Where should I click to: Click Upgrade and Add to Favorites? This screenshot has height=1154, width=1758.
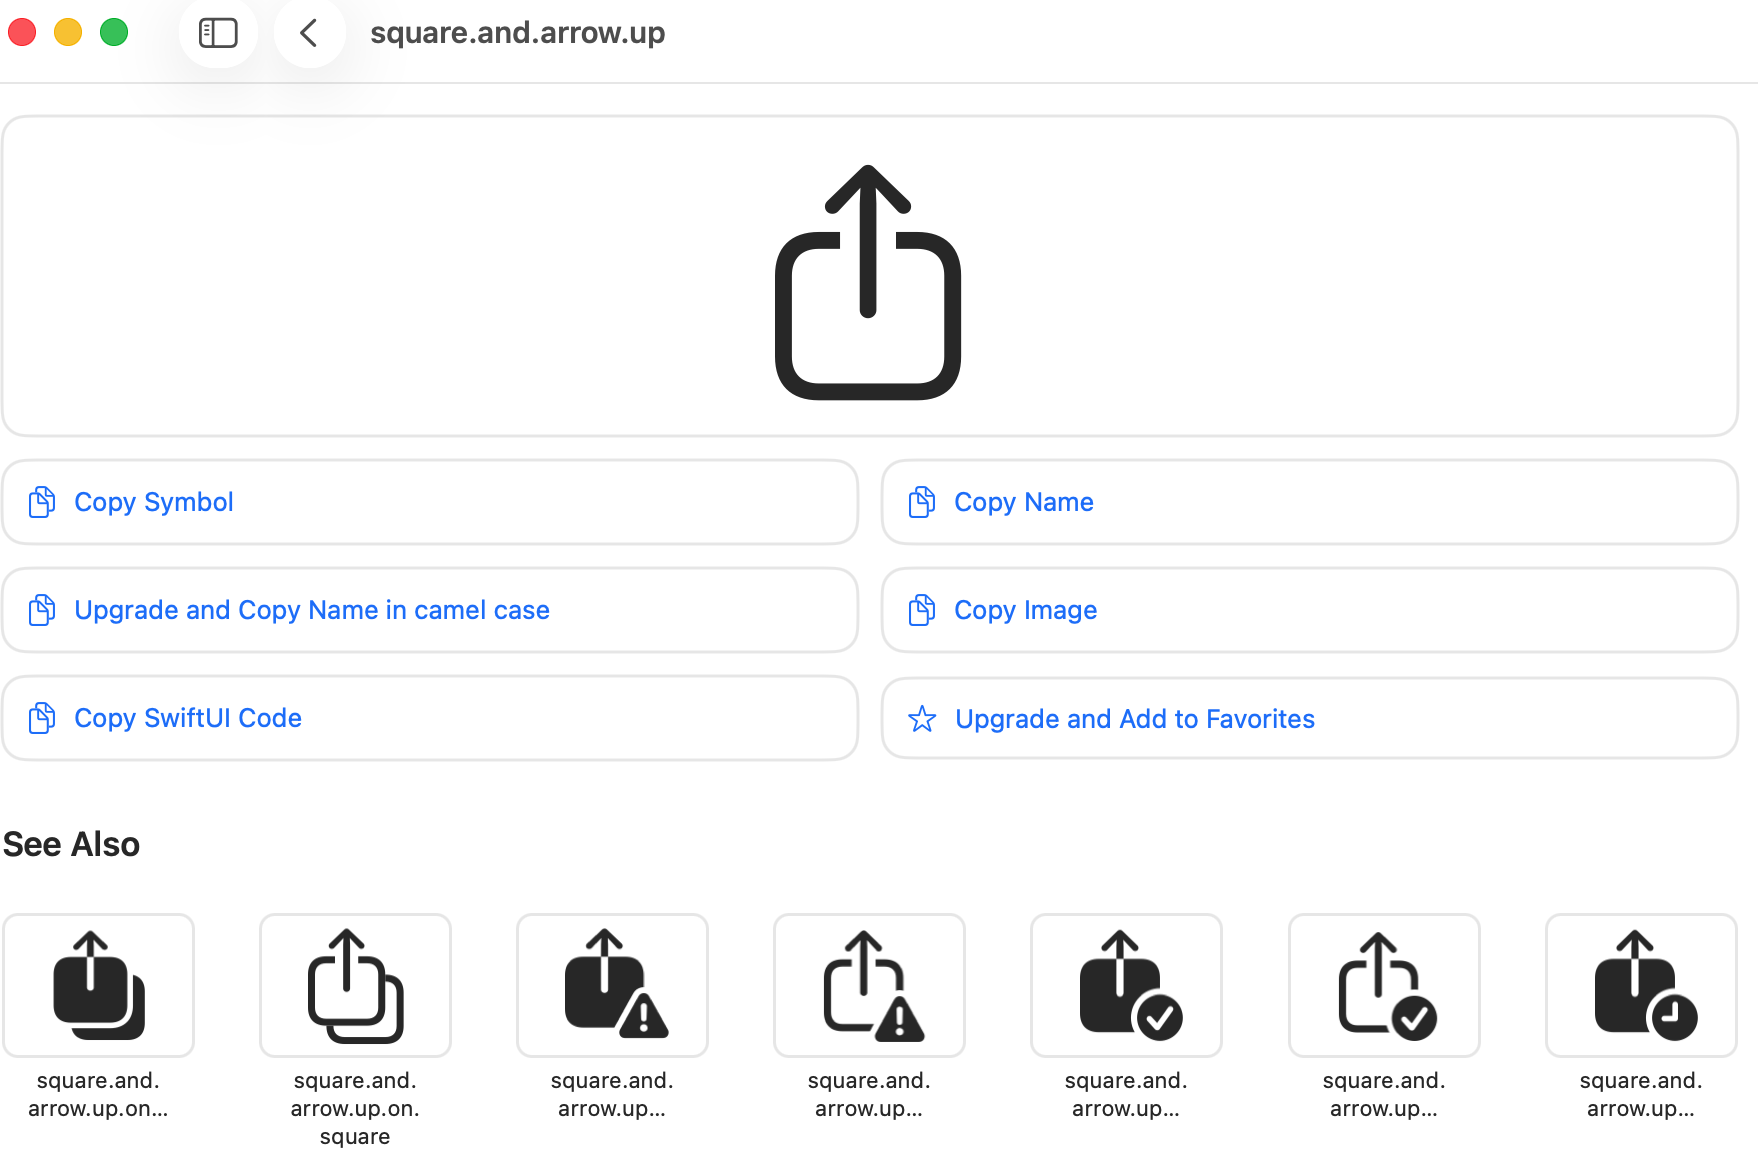click(1310, 718)
